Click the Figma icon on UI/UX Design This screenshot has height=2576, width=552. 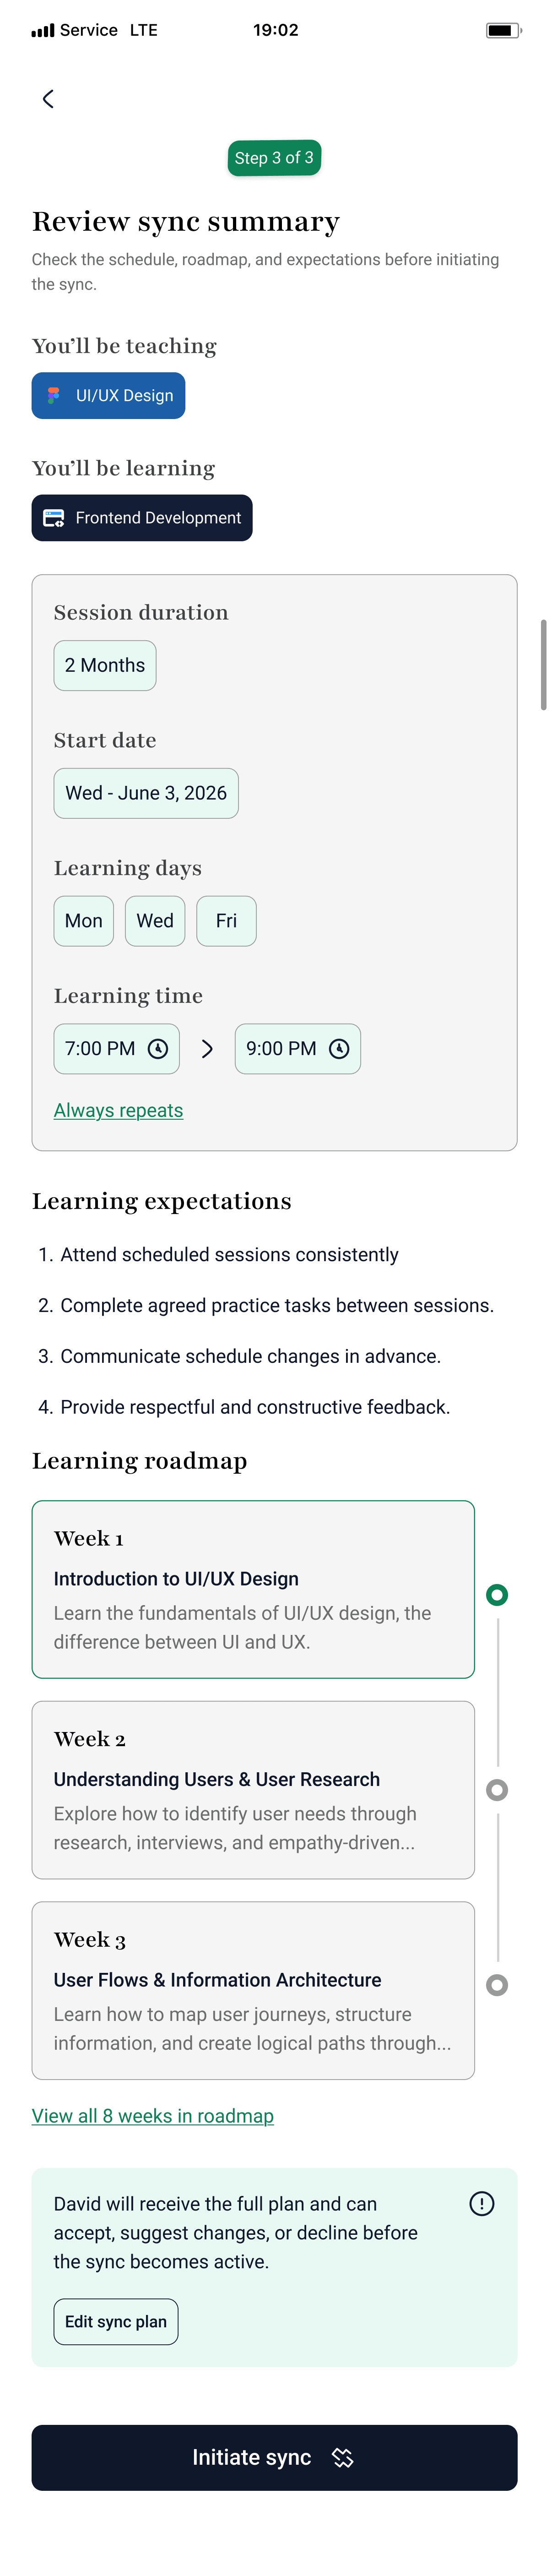click(54, 395)
